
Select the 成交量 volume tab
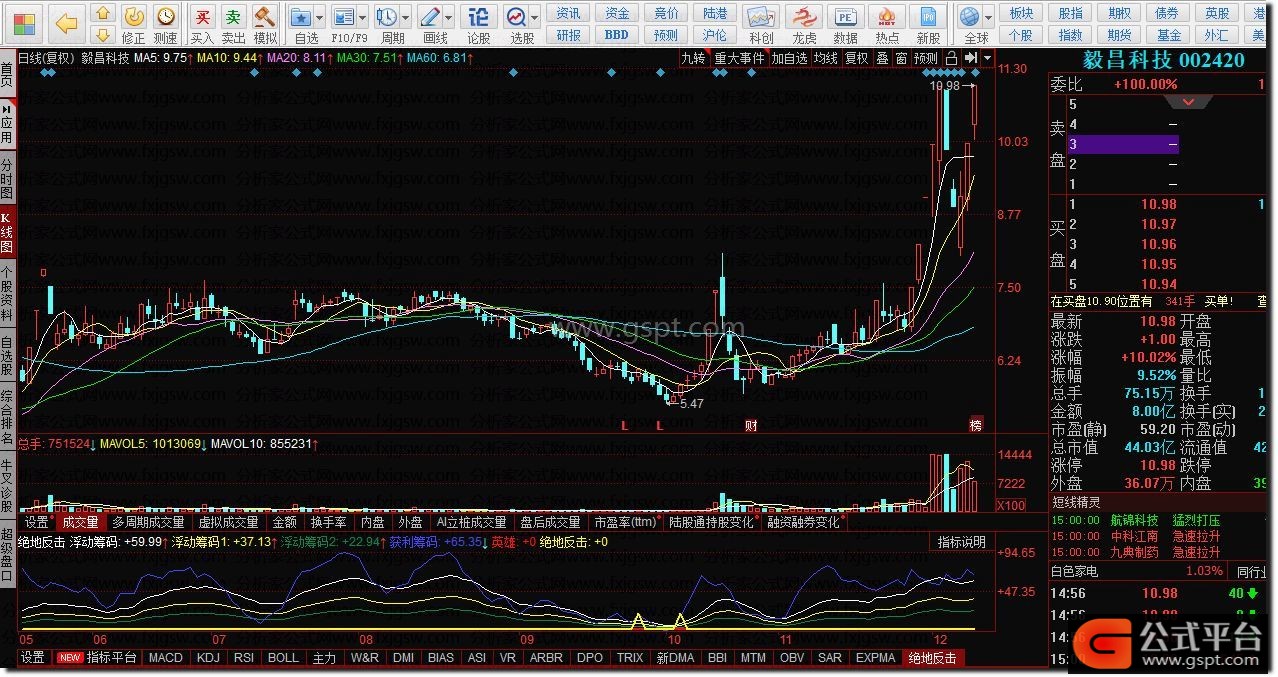tap(80, 522)
